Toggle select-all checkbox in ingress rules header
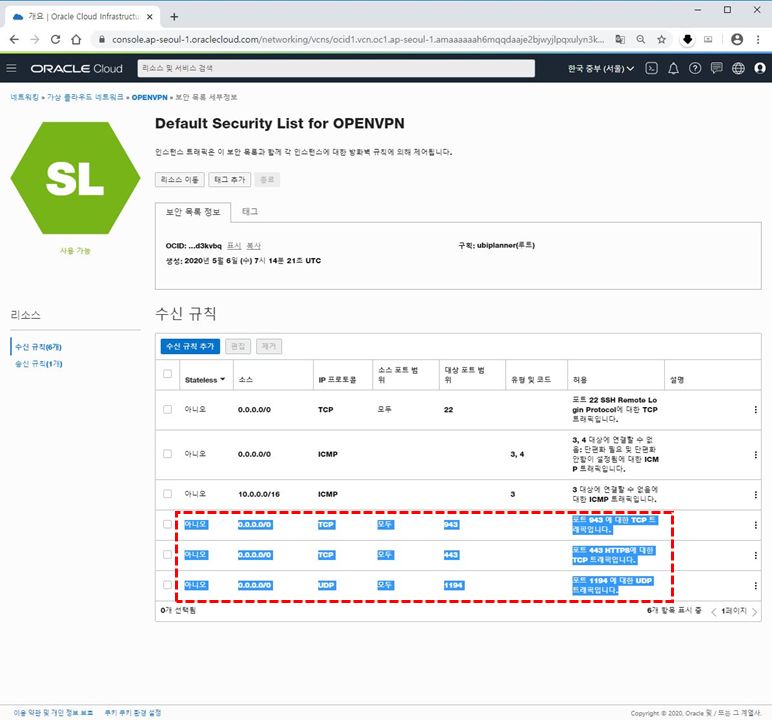This screenshot has width=772, height=720. 167,374
